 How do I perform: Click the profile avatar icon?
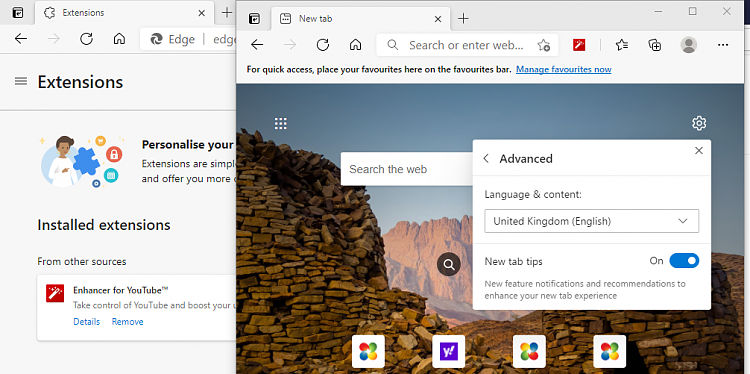click(689, 45)
